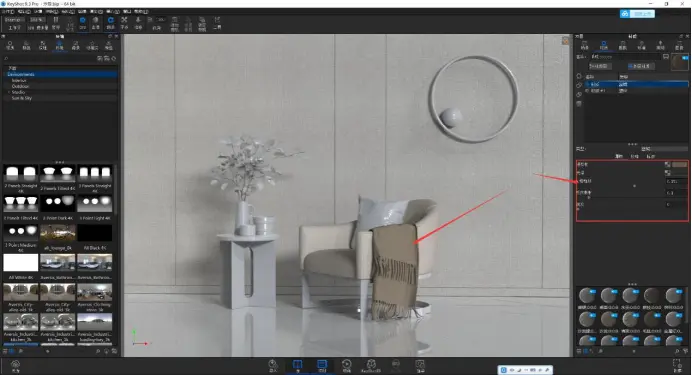The height and width of the screenshot is (375, 692).
Task: Toggle checkbox of second label row
Action: [x=587, y=90]
